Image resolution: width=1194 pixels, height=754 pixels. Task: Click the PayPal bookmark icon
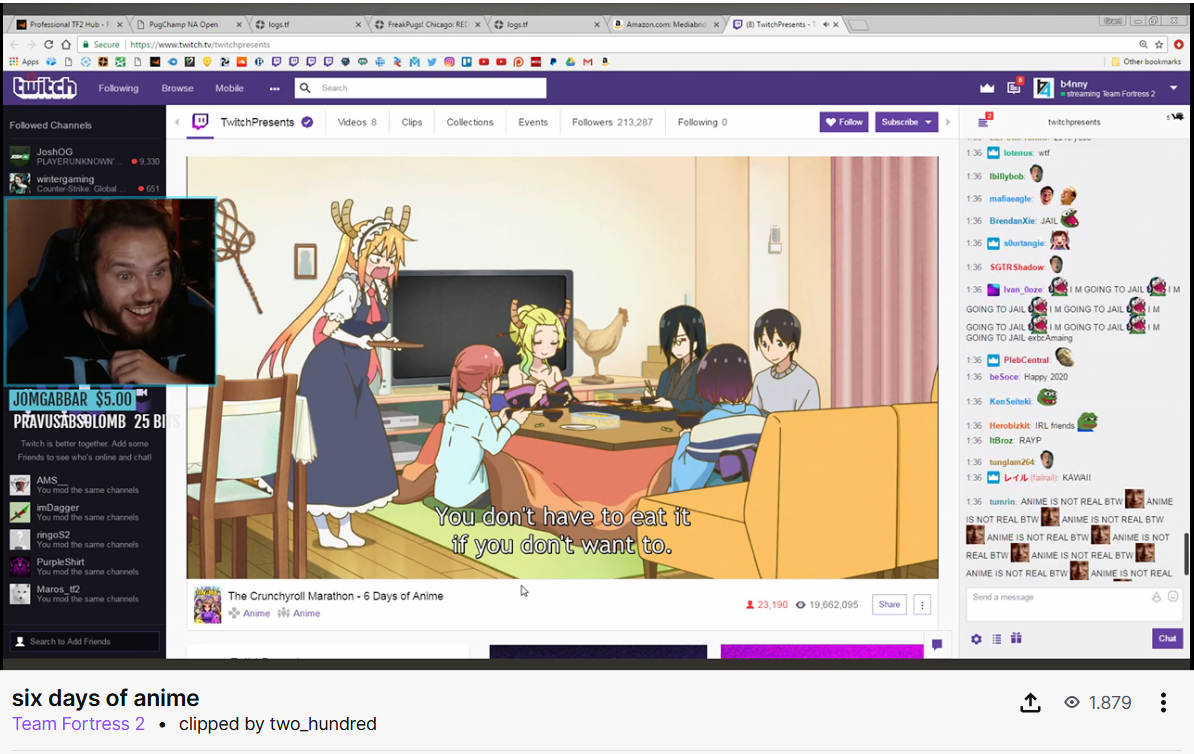tap(553, 62)
